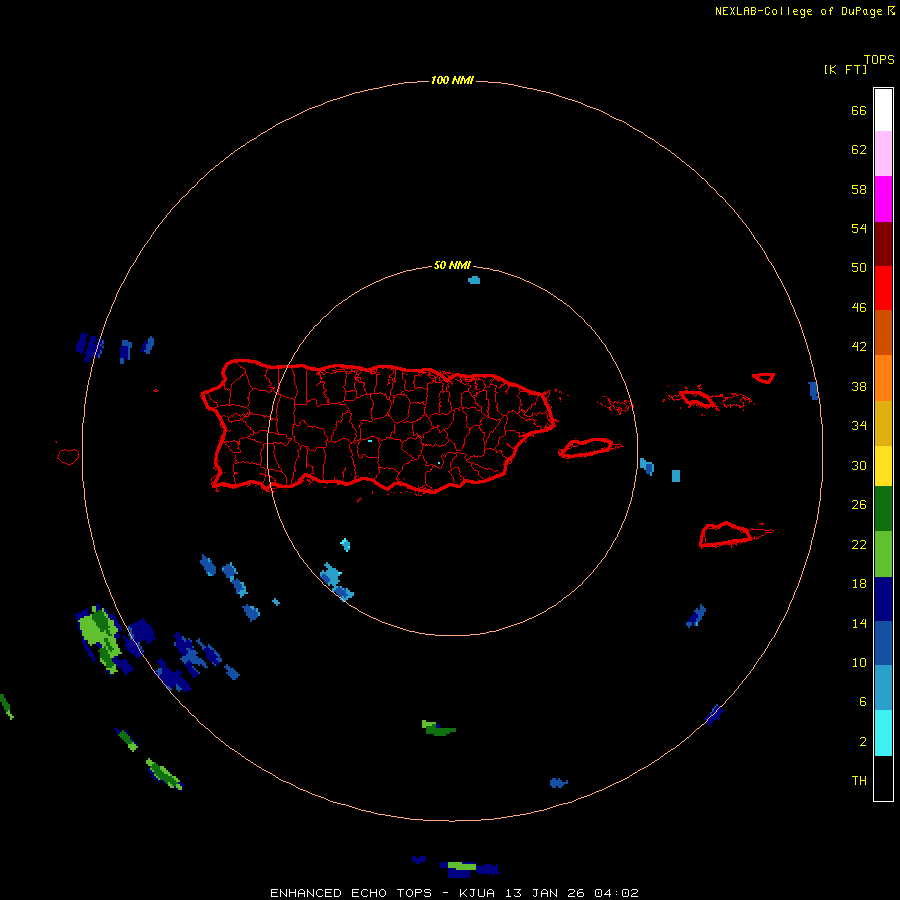Viewport: 900px width, 900px height.
Task: Click the yellow legend swatch
Action: (x=883, y=466)
